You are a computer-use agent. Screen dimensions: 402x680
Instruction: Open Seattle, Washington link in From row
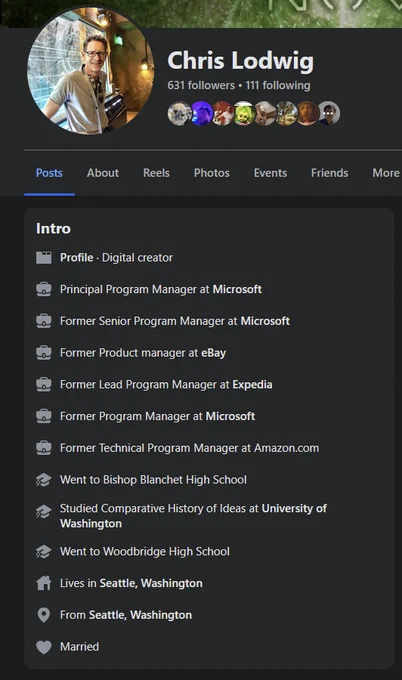(x=140, y=615)
